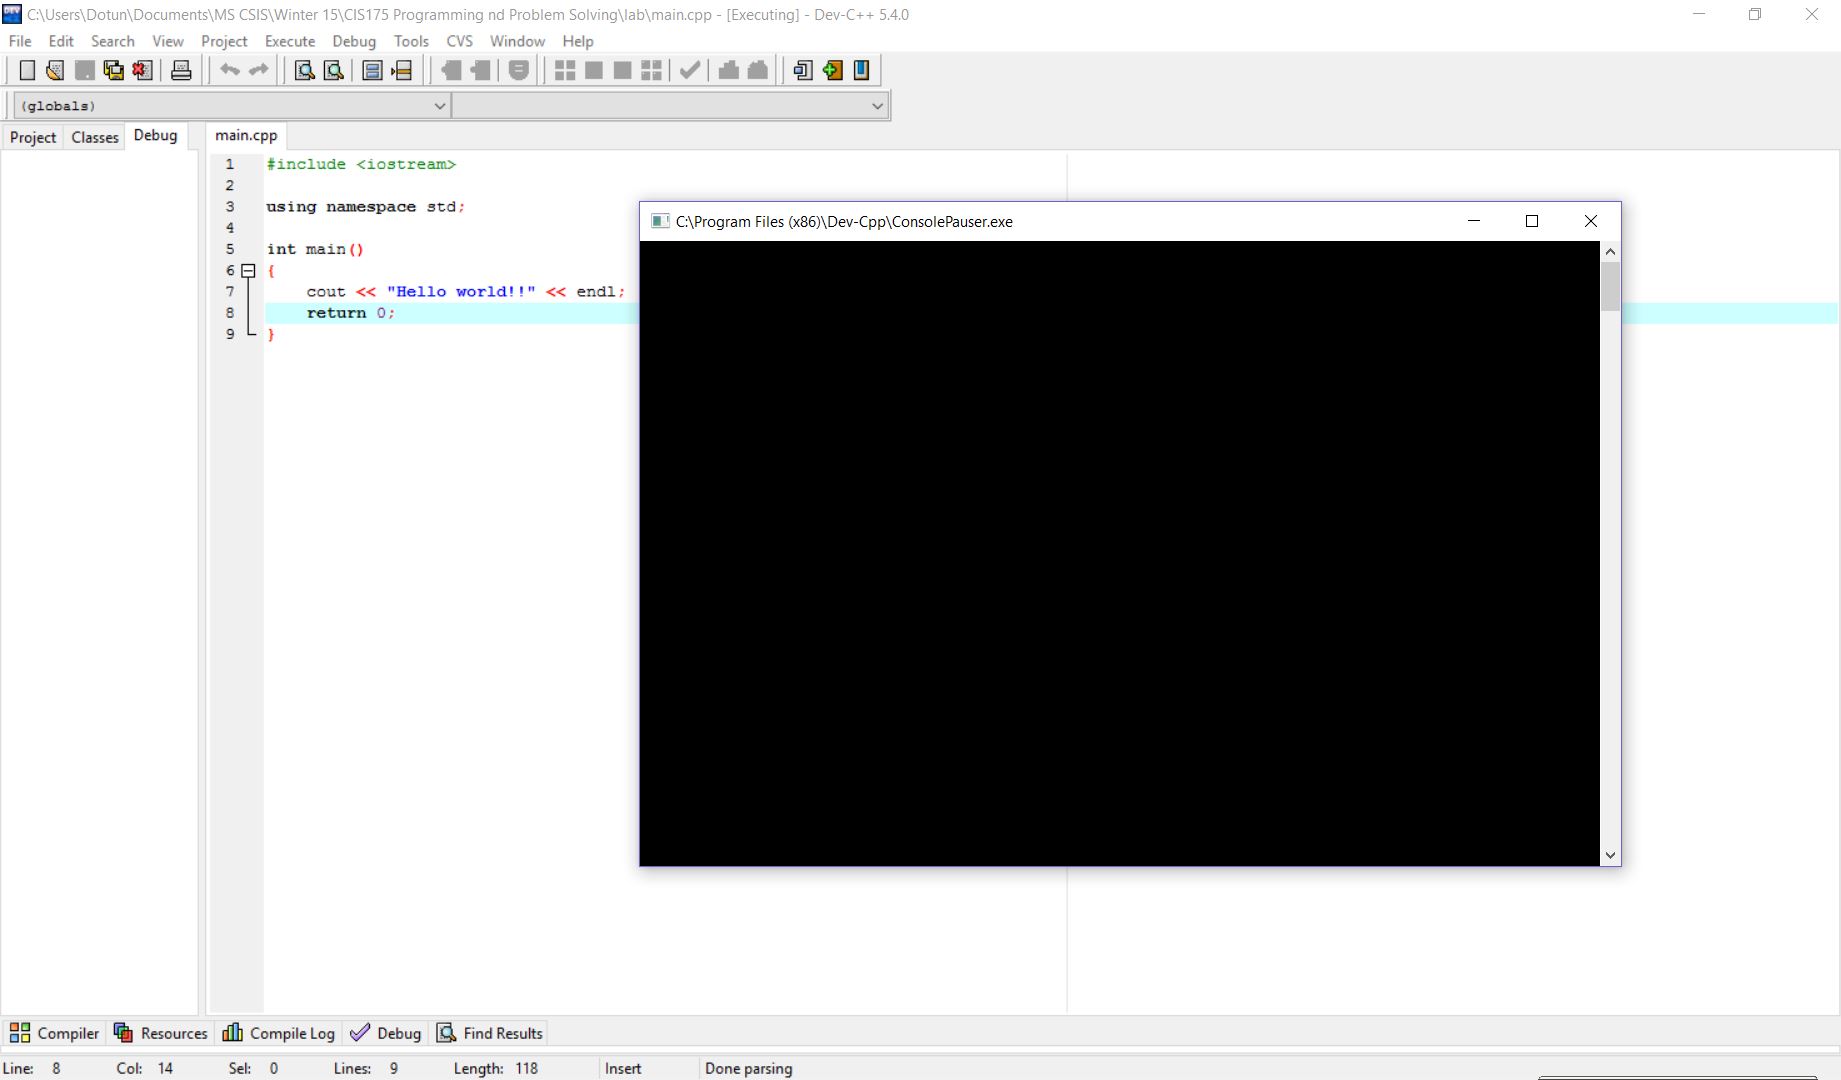Open the Debug menu in menu bar

[354, 41]
